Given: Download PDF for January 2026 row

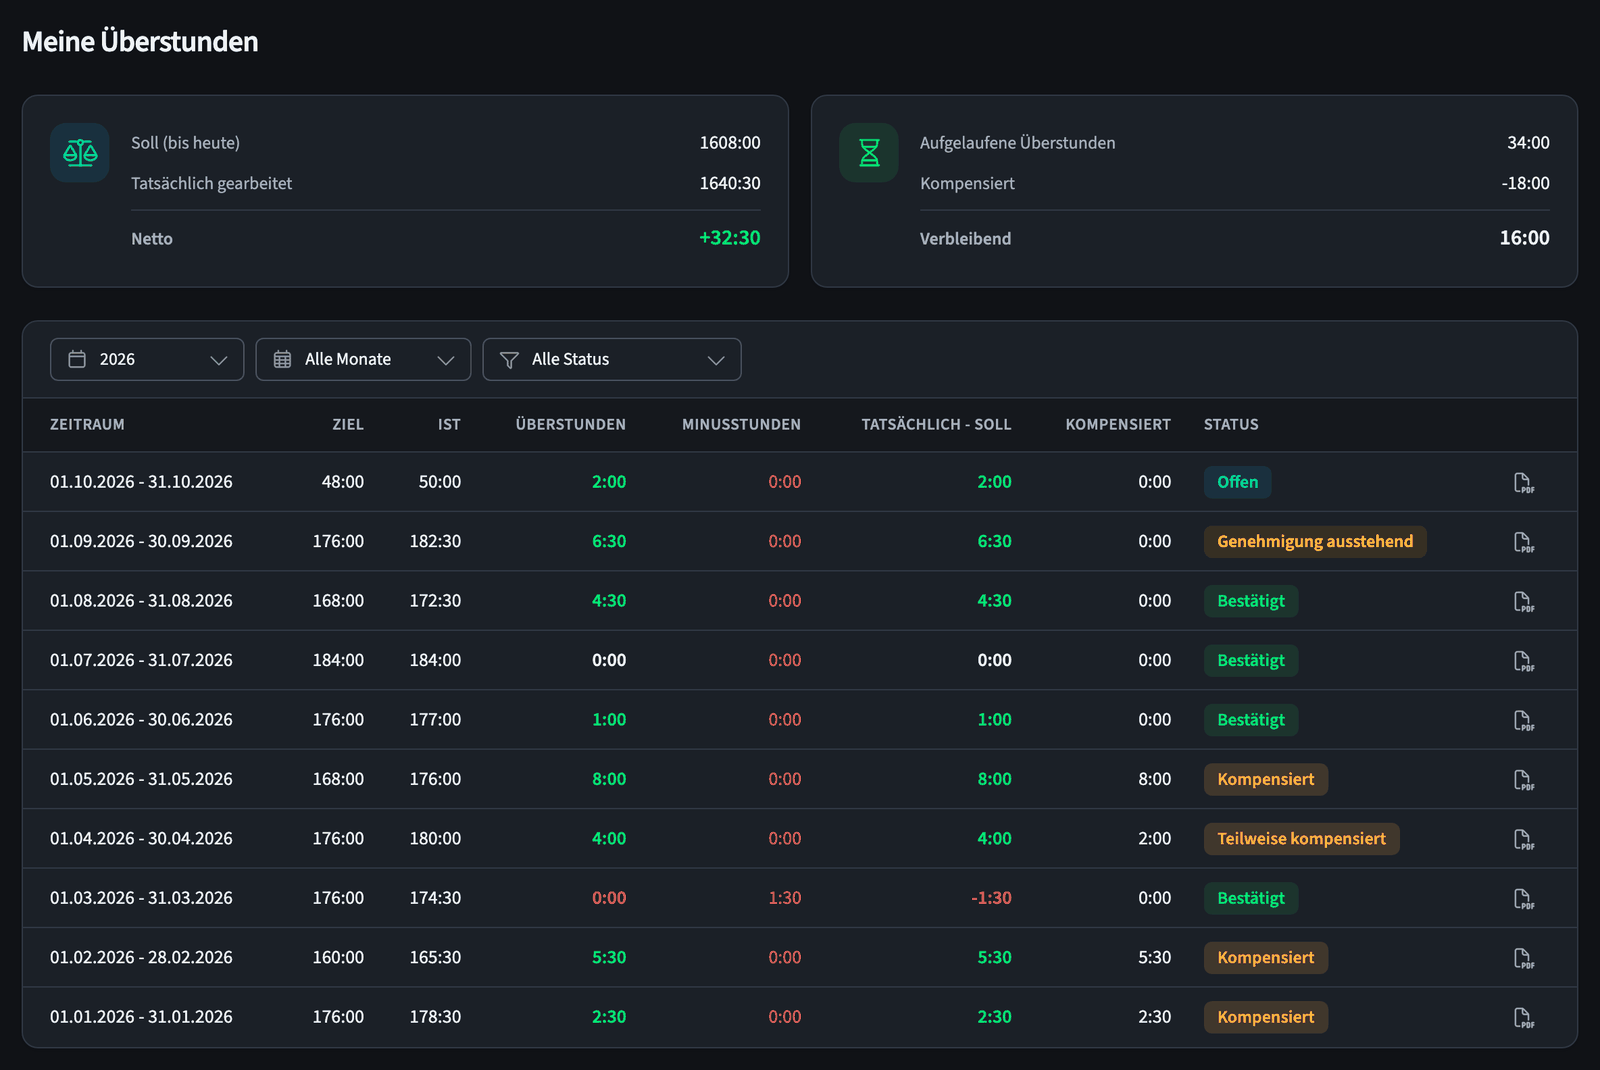Looking at the screenshot, I should (x=1523, y=1017).
